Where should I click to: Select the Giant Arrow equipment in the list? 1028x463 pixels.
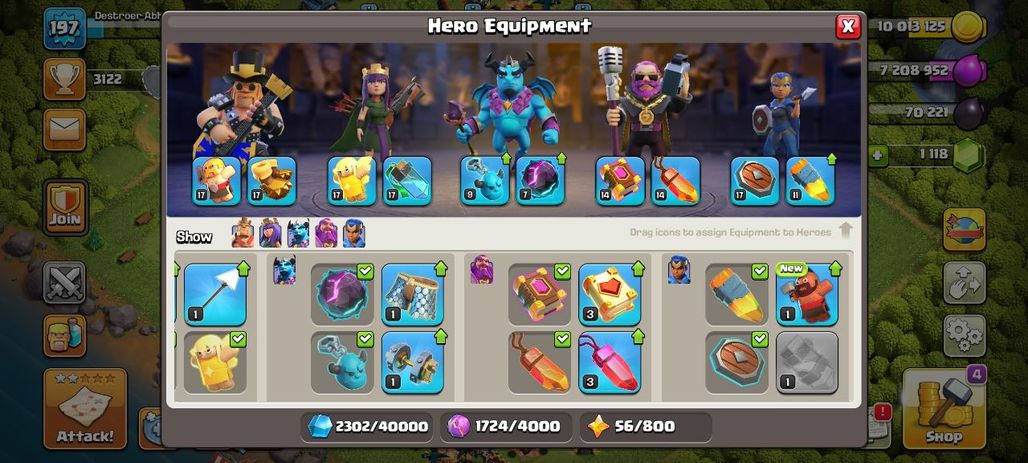click(215, 294)
